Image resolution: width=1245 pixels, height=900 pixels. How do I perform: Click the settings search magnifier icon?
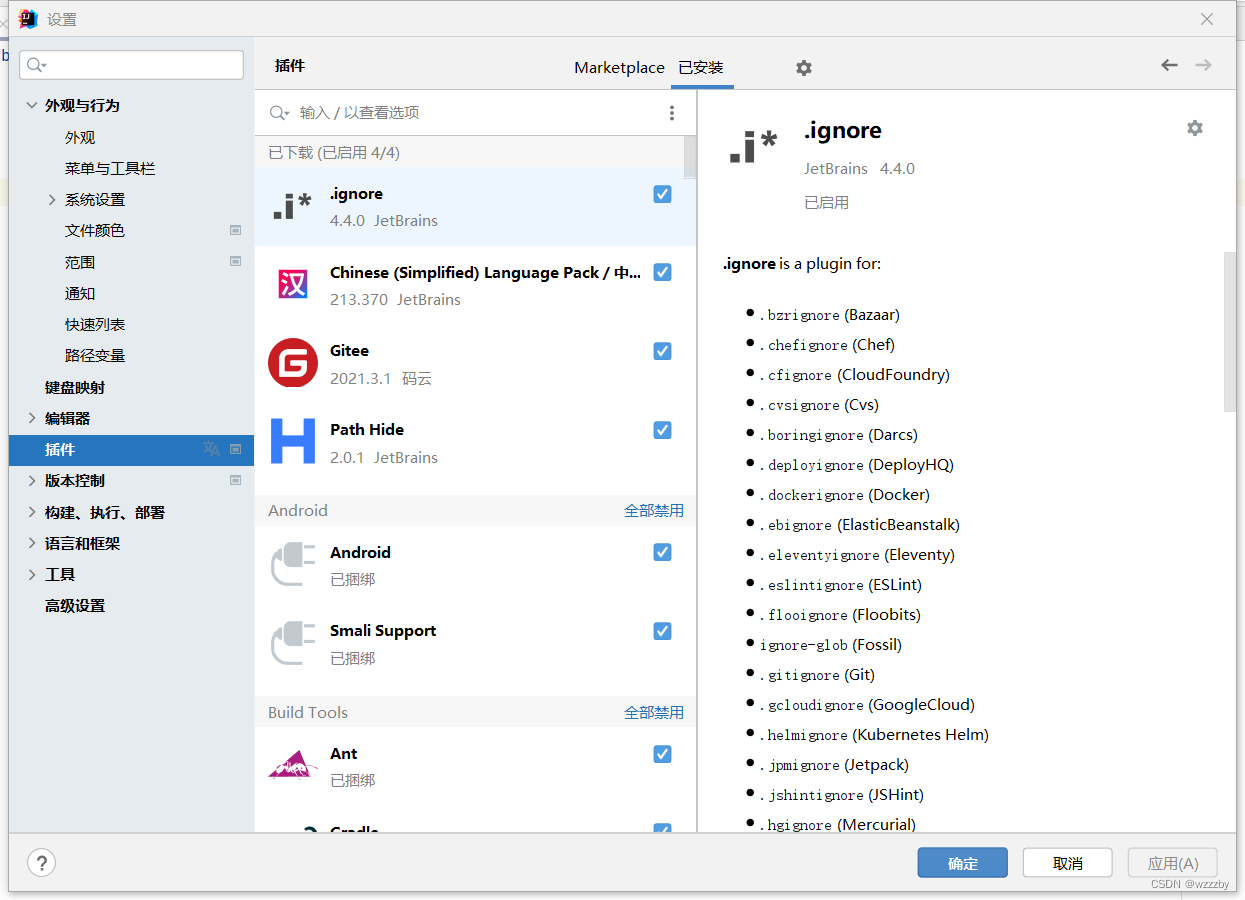[37, 65]
